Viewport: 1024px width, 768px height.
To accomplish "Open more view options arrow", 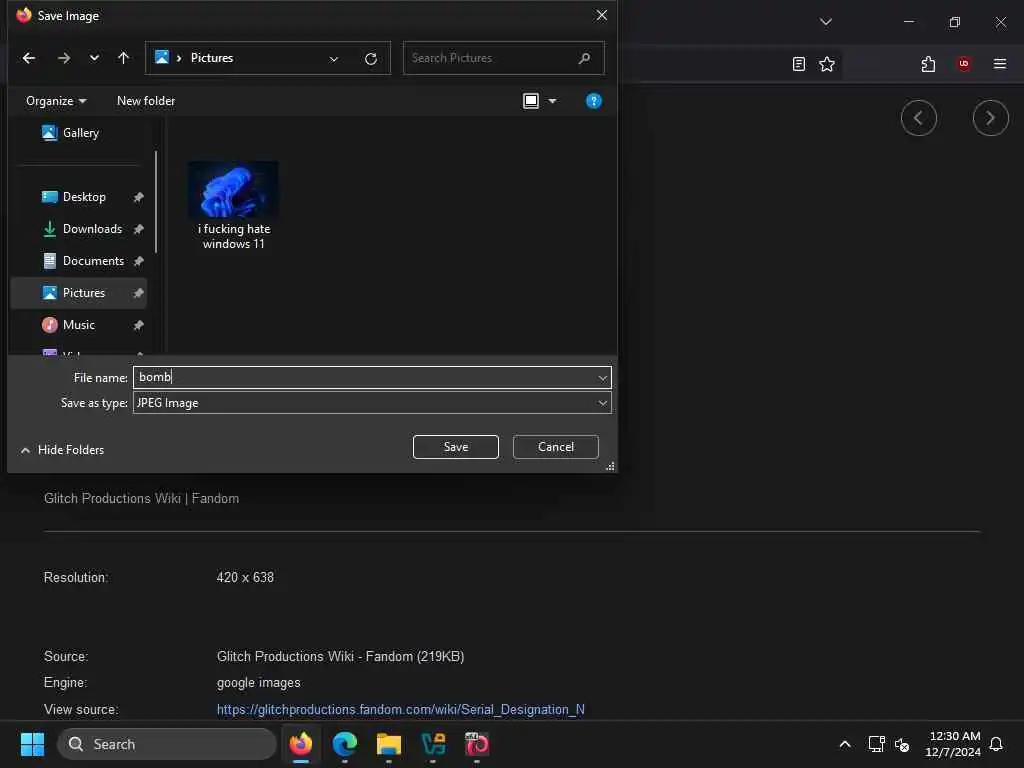I will [552, 101].
